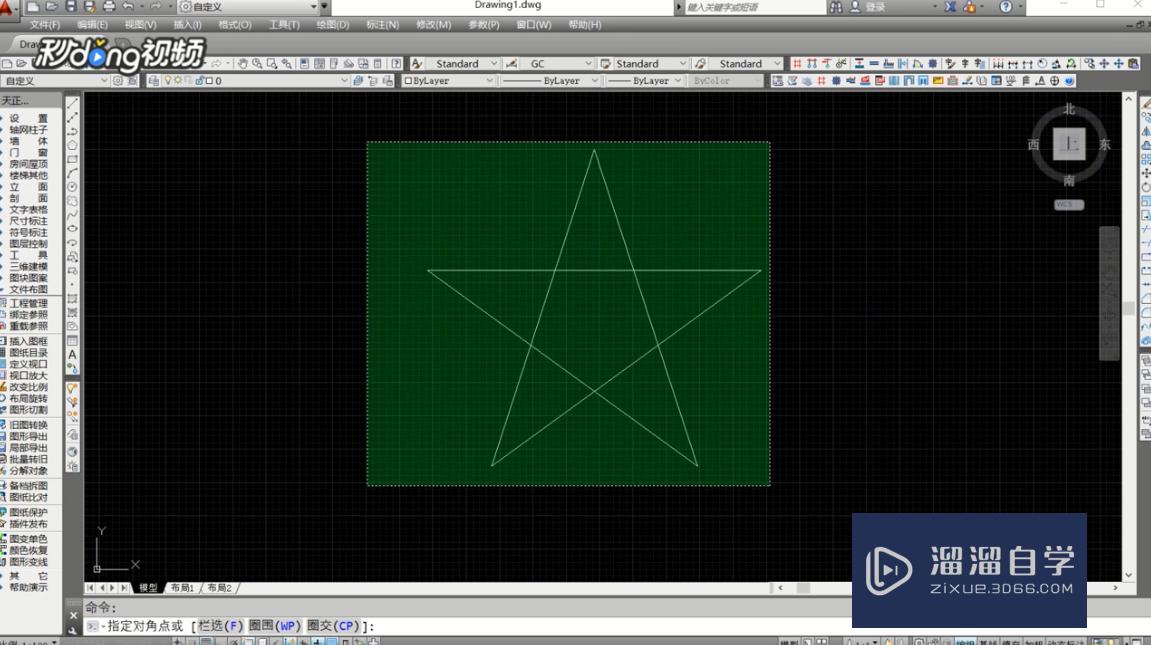Expand the text style Standard dropdown

[494, 64]
